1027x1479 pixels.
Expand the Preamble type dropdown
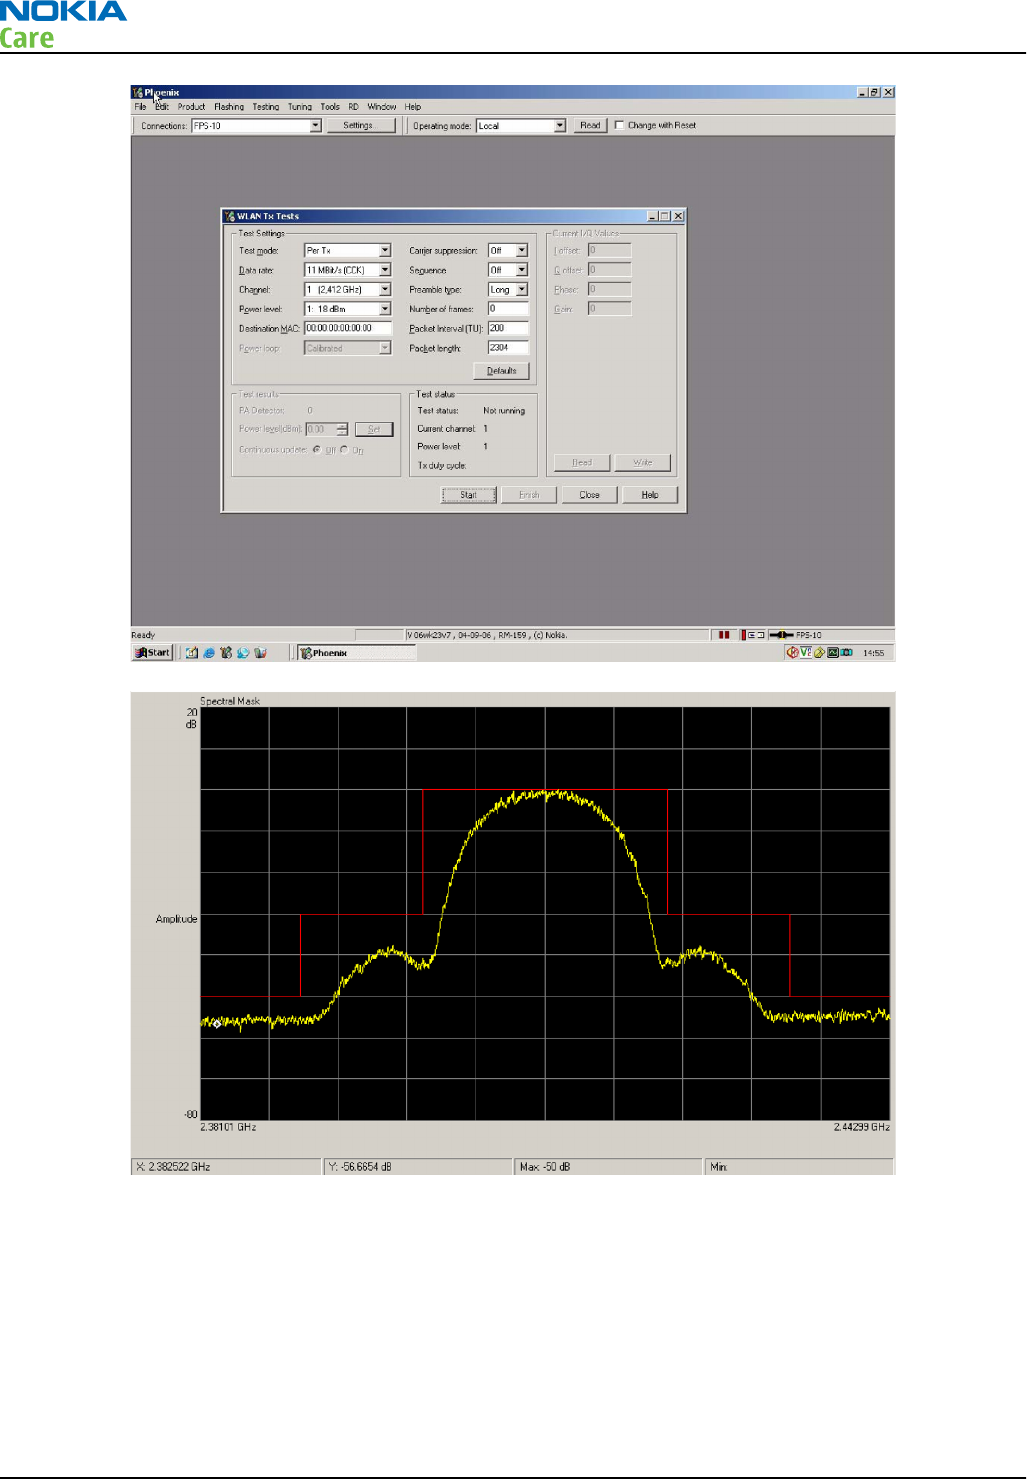(521, 290)
